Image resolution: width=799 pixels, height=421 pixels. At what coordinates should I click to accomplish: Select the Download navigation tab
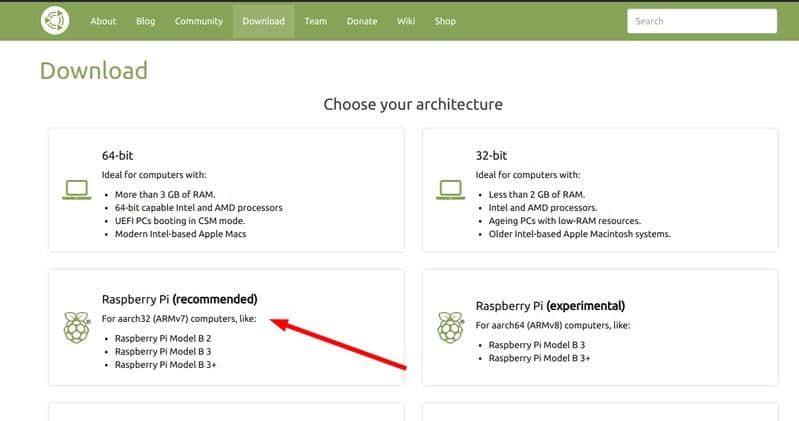click(x=263, y=21)
